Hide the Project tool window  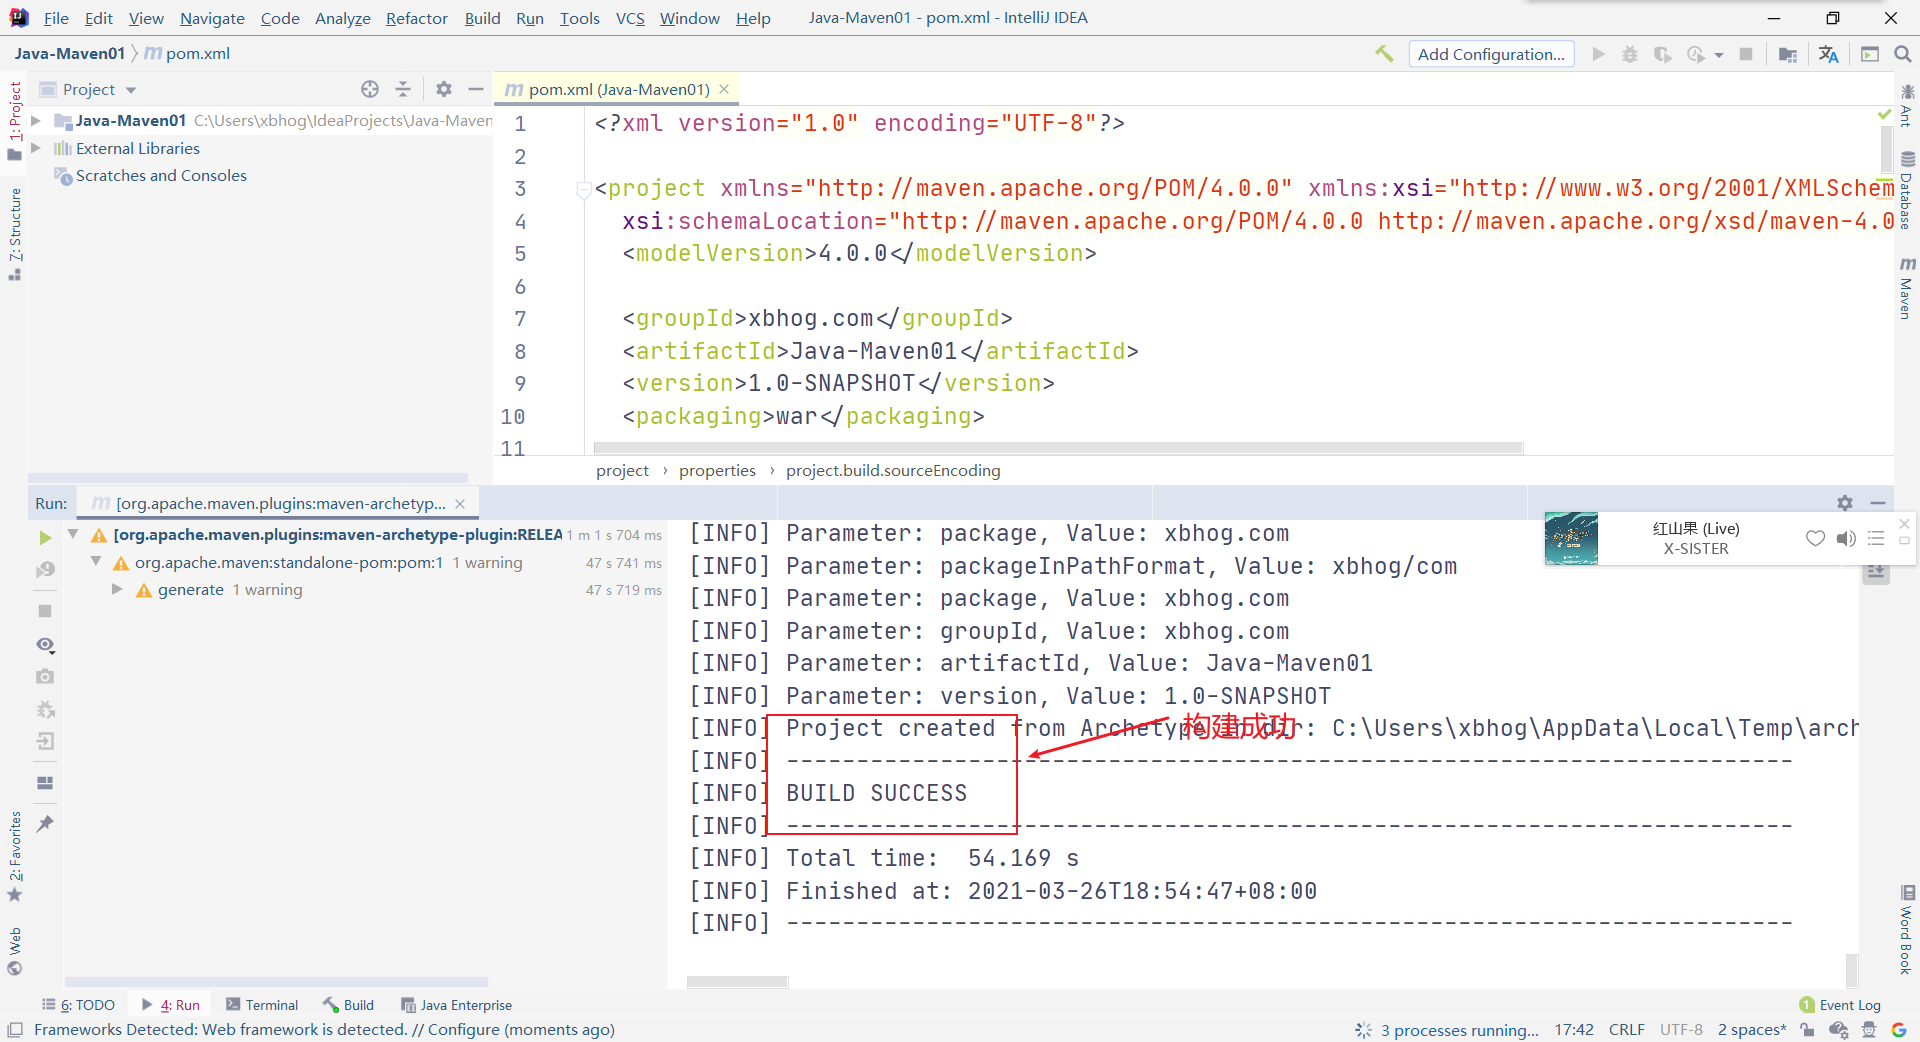click(x=476, y=89)
